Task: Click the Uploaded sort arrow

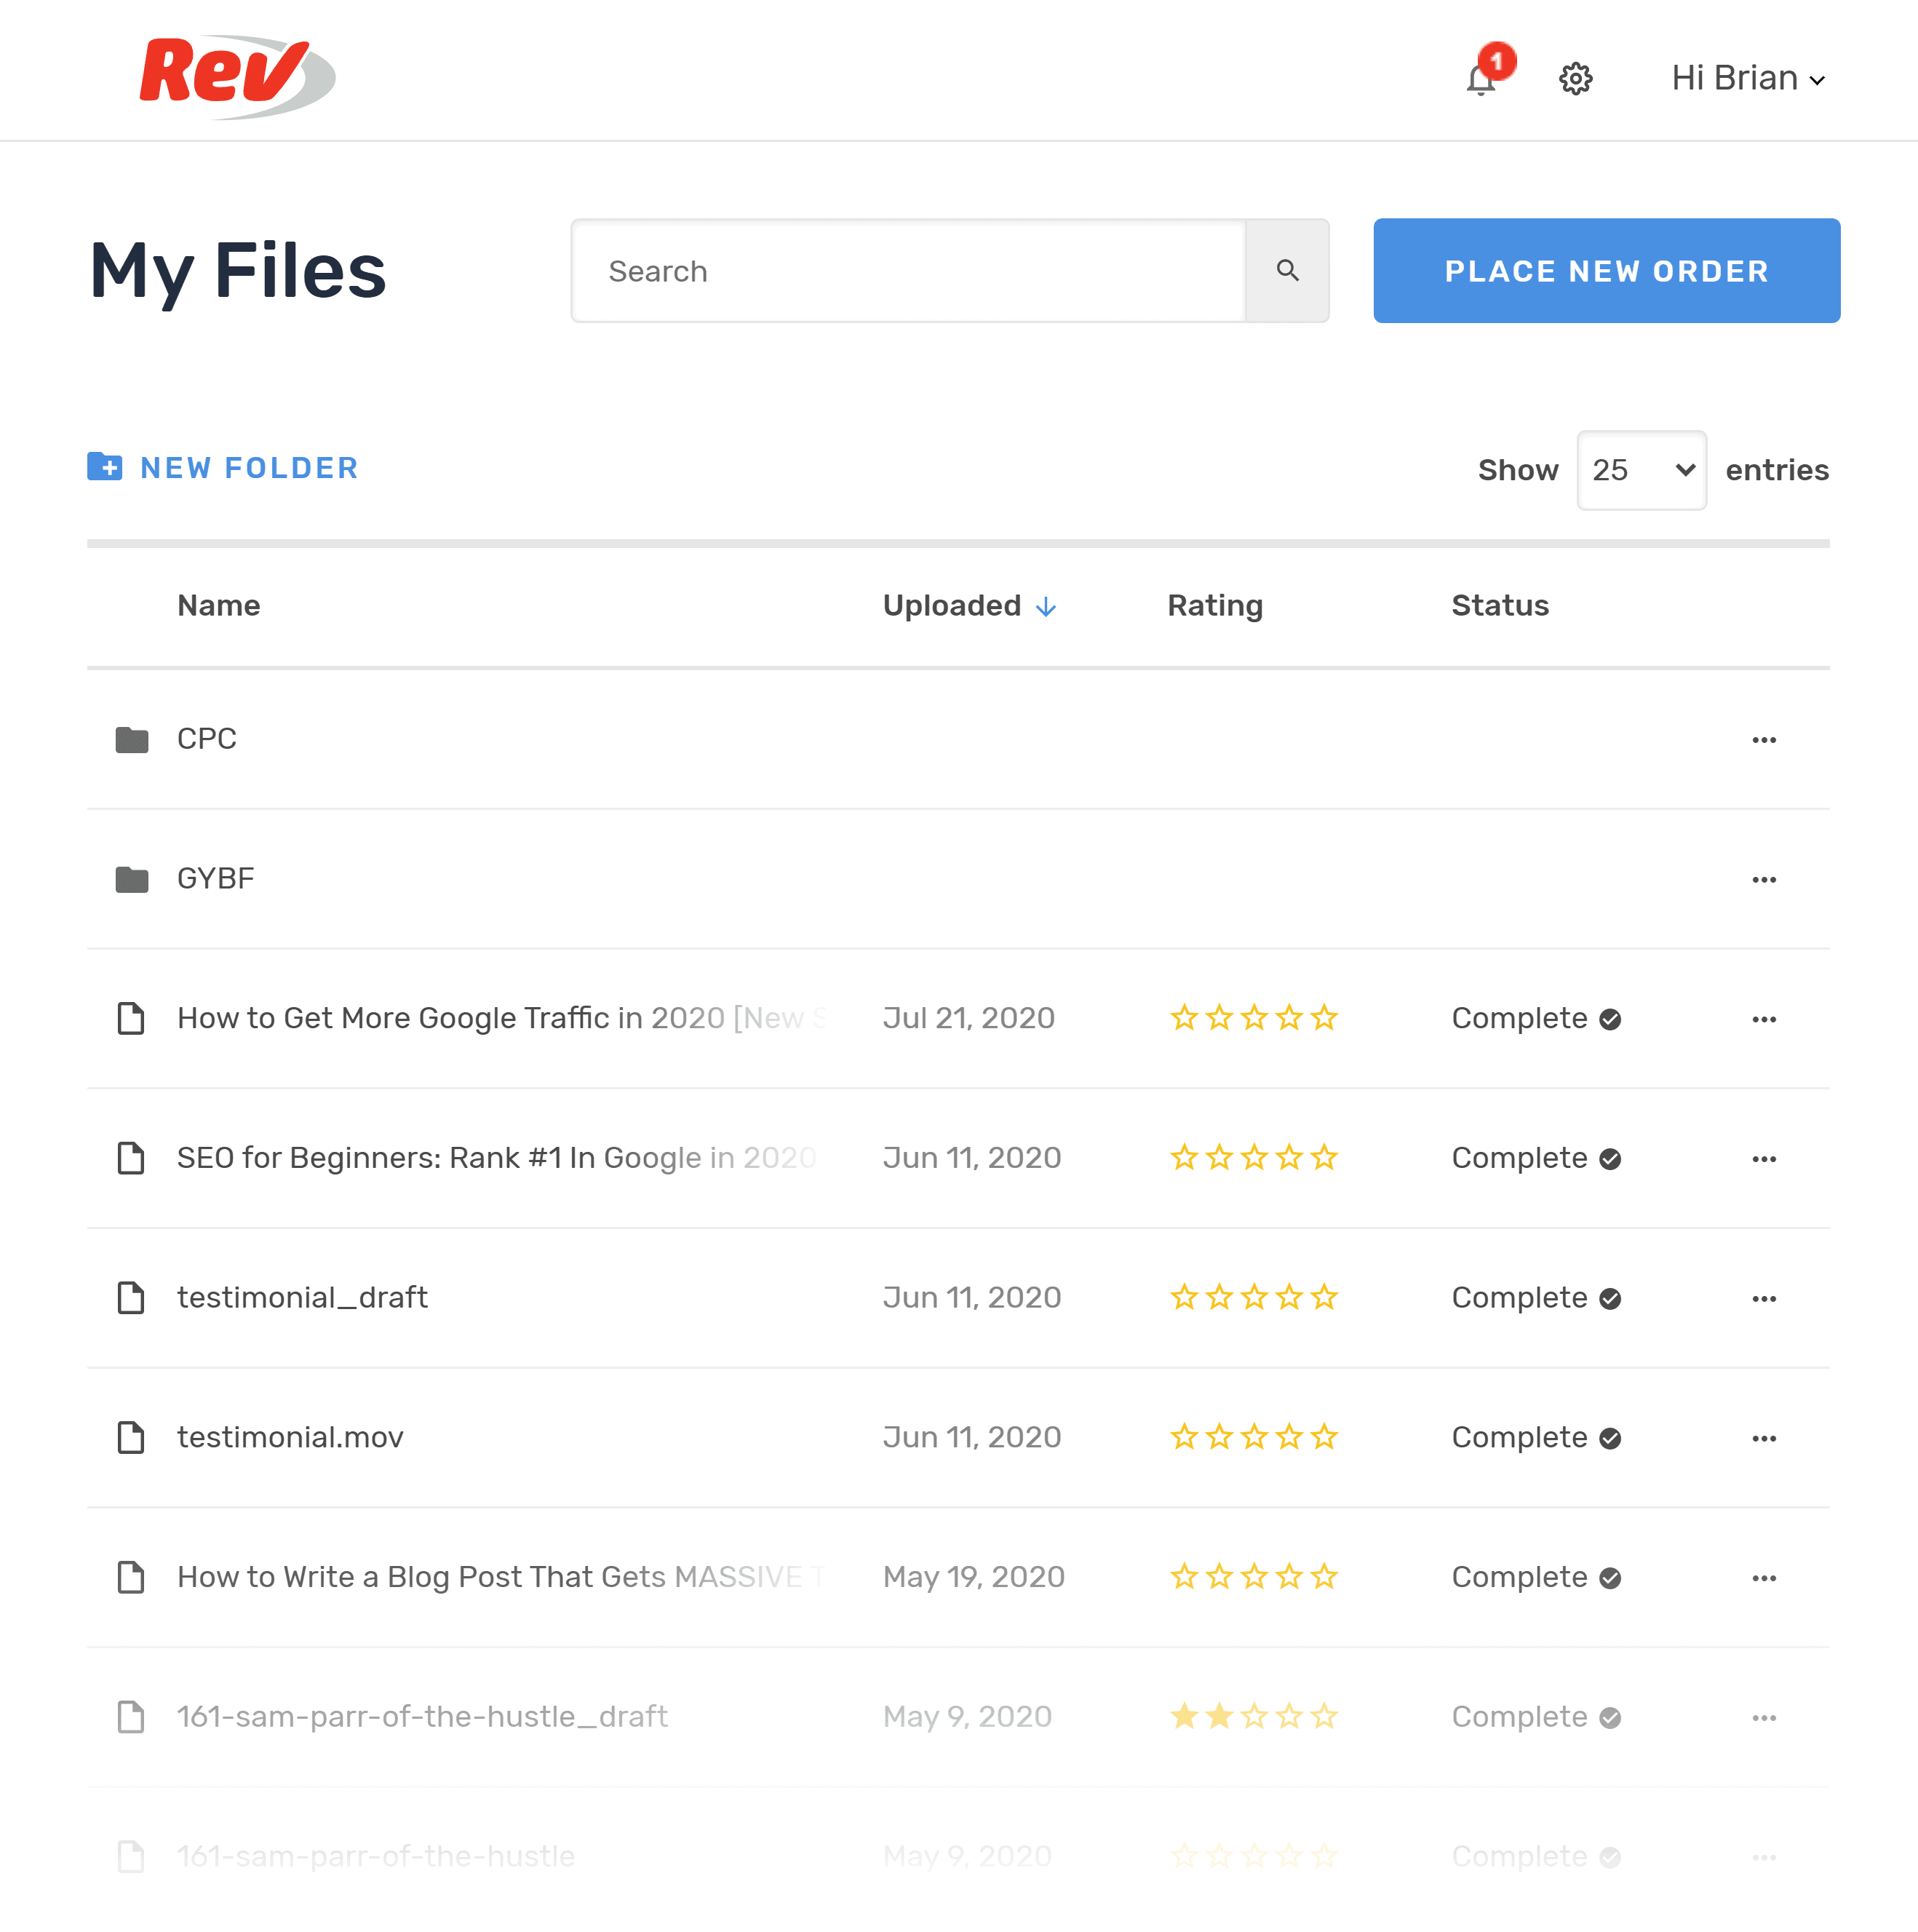Action: (x=1046, y=607)
